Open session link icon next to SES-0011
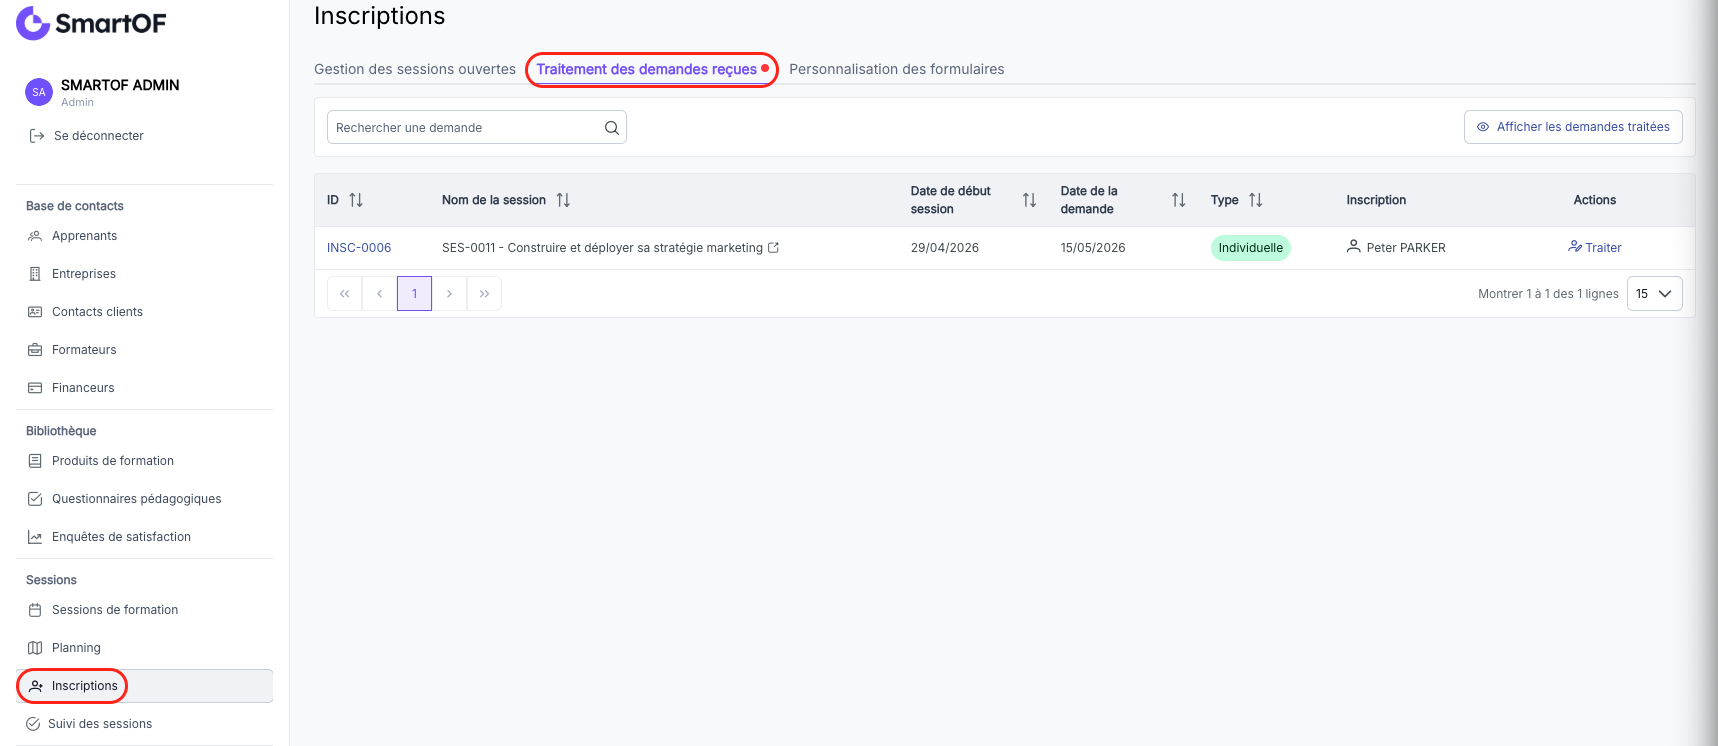Screen dimensions: 1718x746 [773, 248]
